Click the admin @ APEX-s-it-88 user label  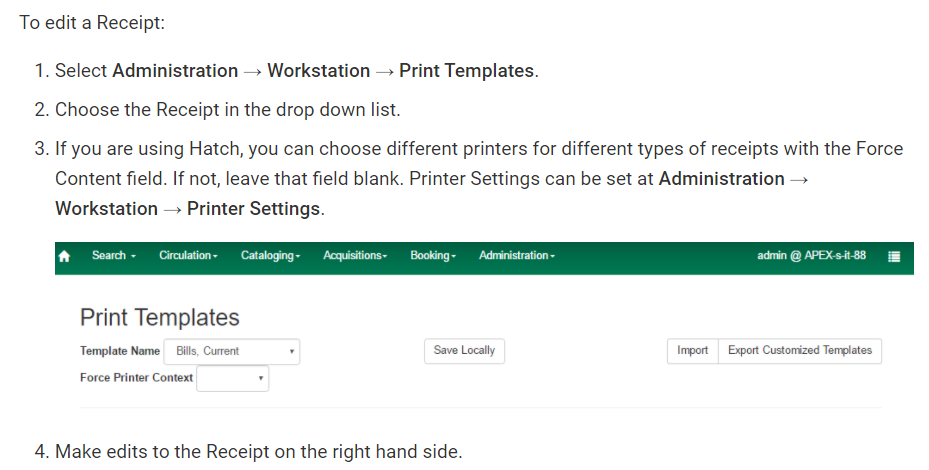coord(811,255)
